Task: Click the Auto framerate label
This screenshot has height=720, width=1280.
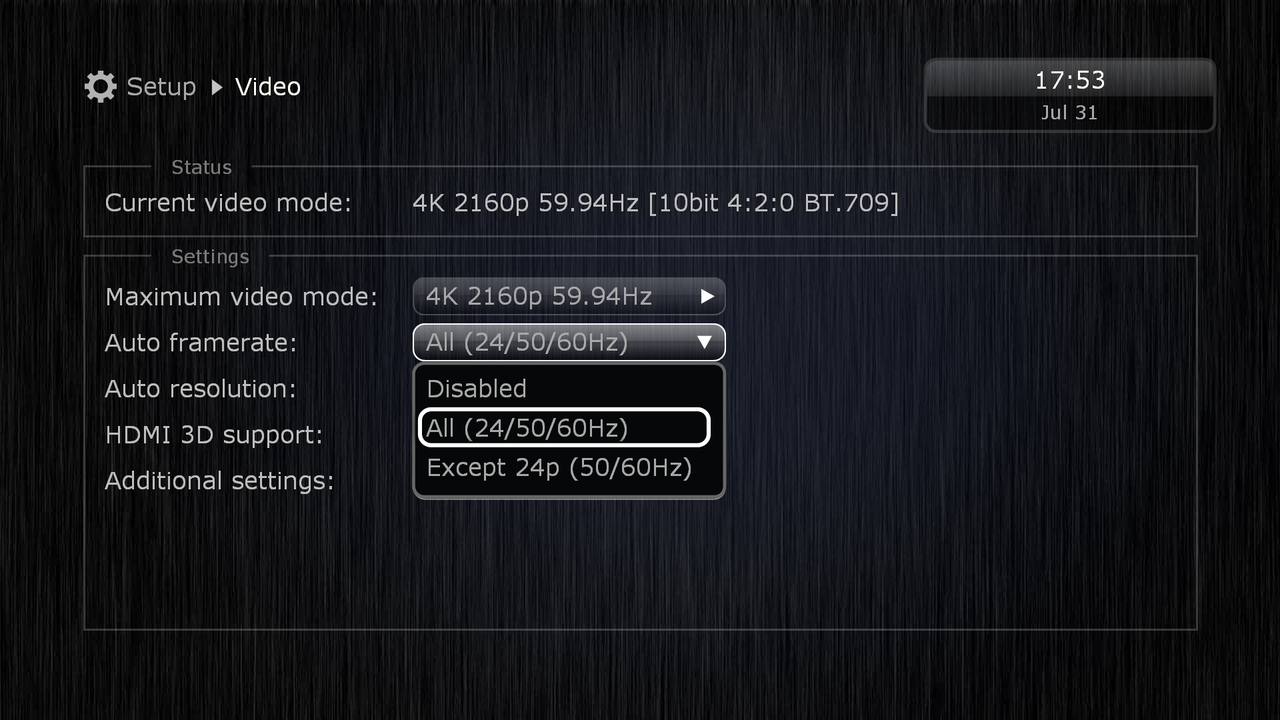Action: [201, 342]
